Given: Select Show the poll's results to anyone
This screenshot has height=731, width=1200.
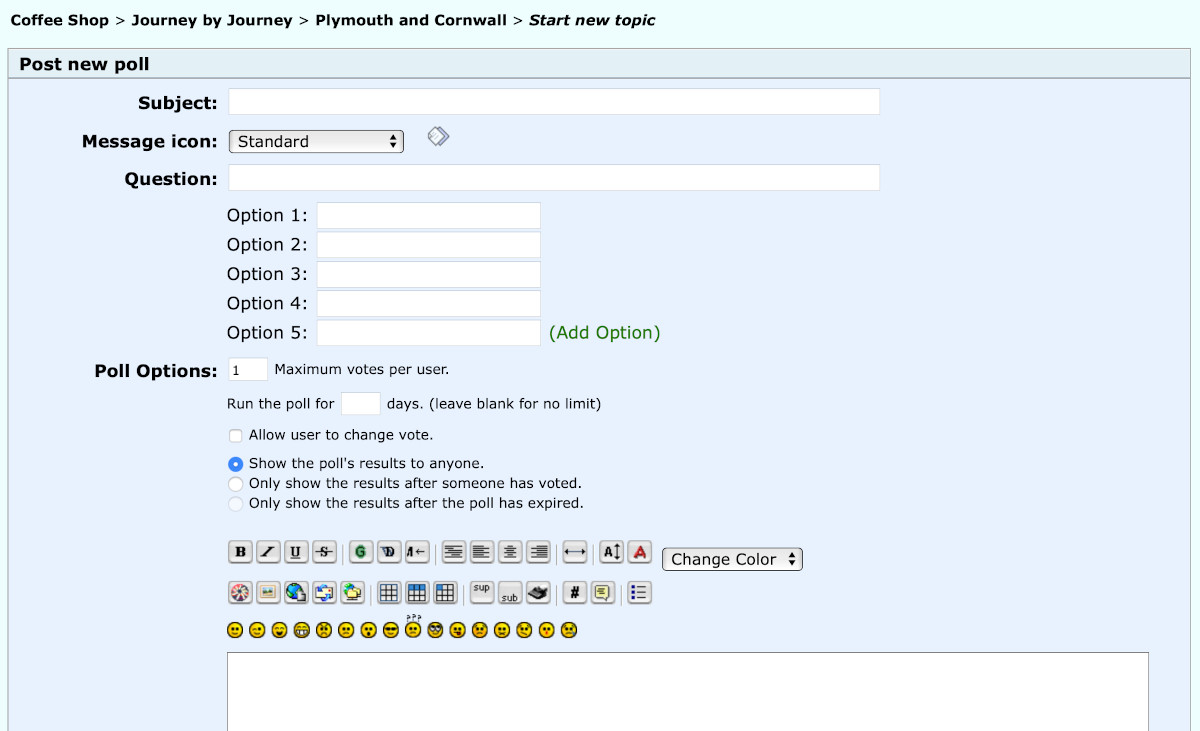Looking at the screenshot, I should pyautogui.click(x=236, y=464).
